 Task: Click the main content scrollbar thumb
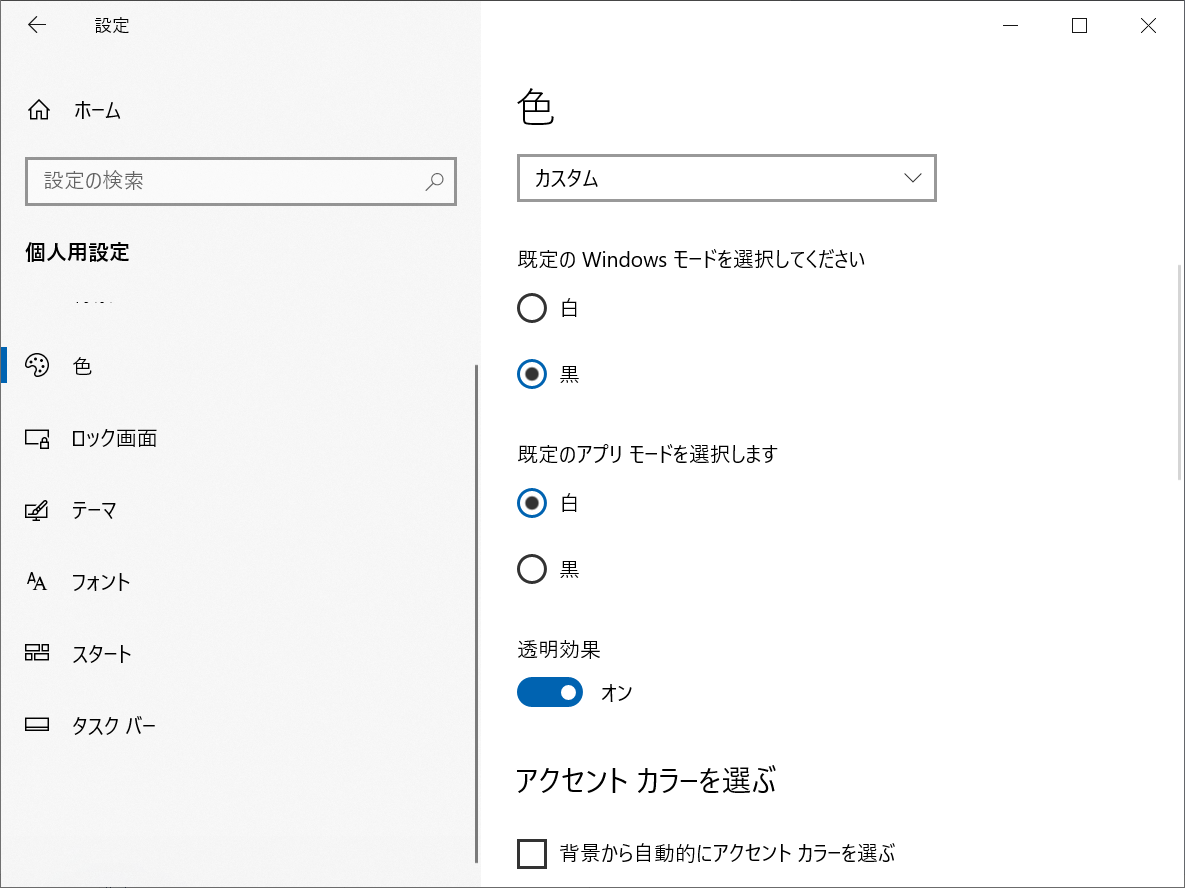click(x=1180, y=373)
